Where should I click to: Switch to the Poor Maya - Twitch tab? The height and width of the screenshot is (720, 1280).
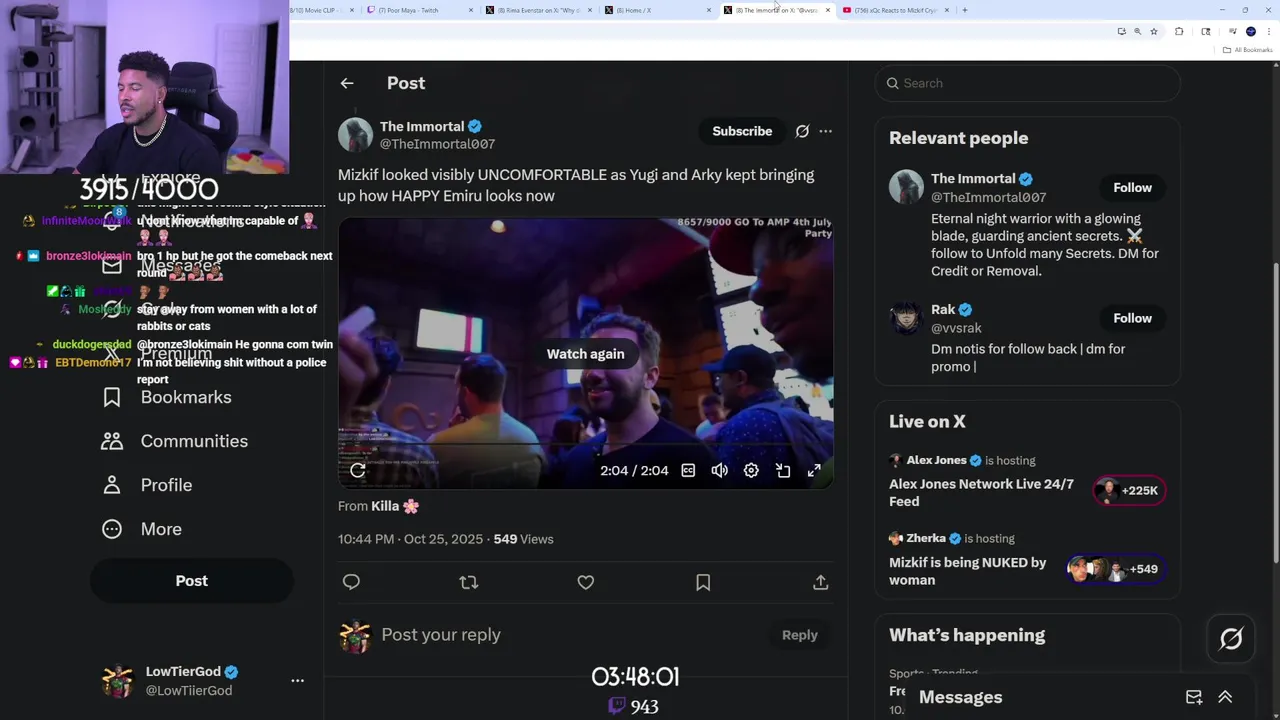420,10
